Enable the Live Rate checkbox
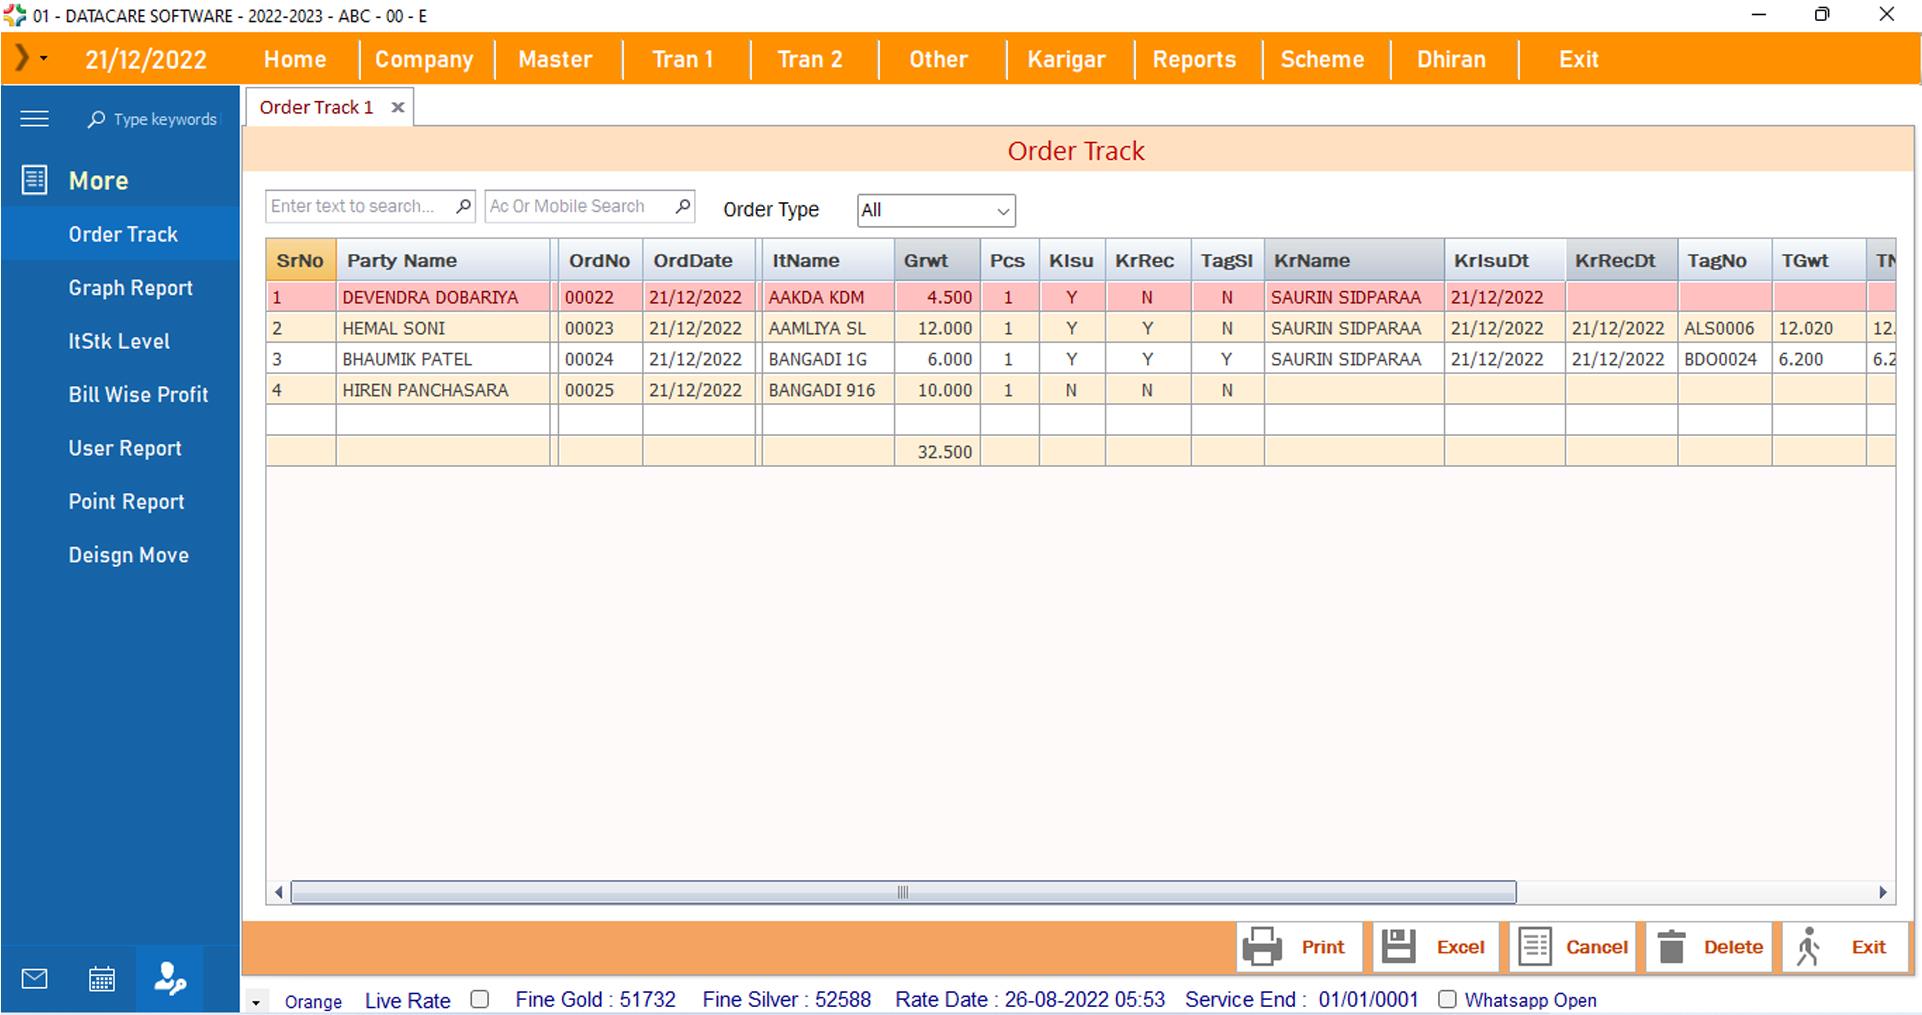Image resolution: width=1922 pixels, height=1015 pixels. [480, 999]
